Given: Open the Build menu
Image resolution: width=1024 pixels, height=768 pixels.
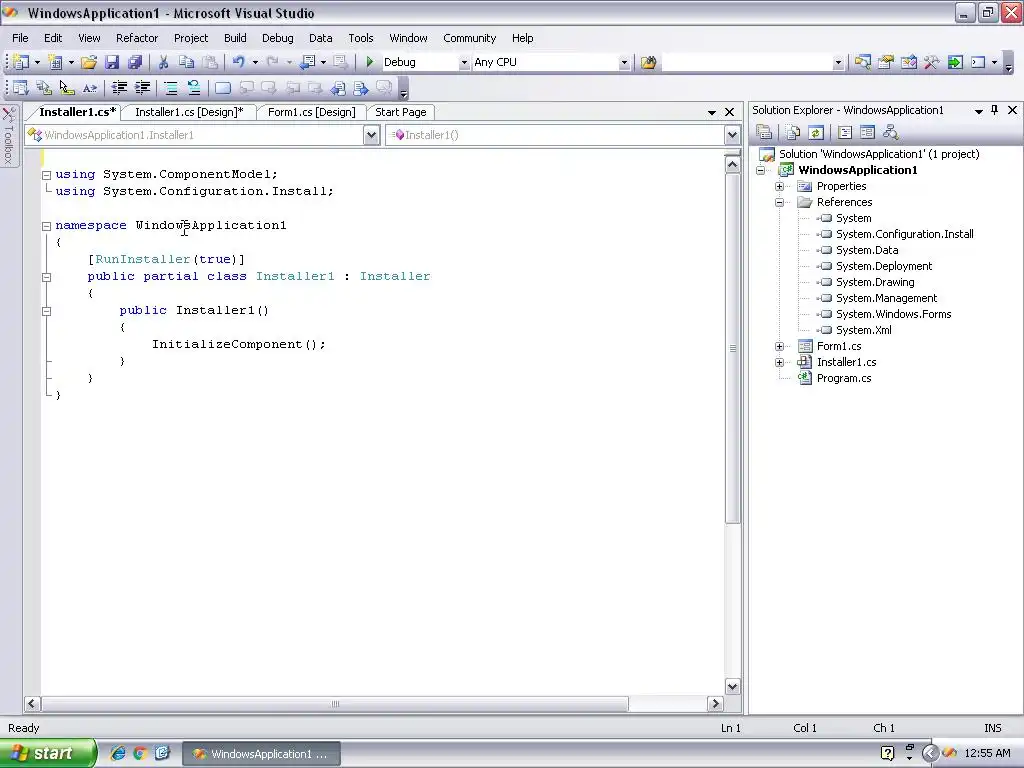Looking at the screenshot, I should click(235, 38).
